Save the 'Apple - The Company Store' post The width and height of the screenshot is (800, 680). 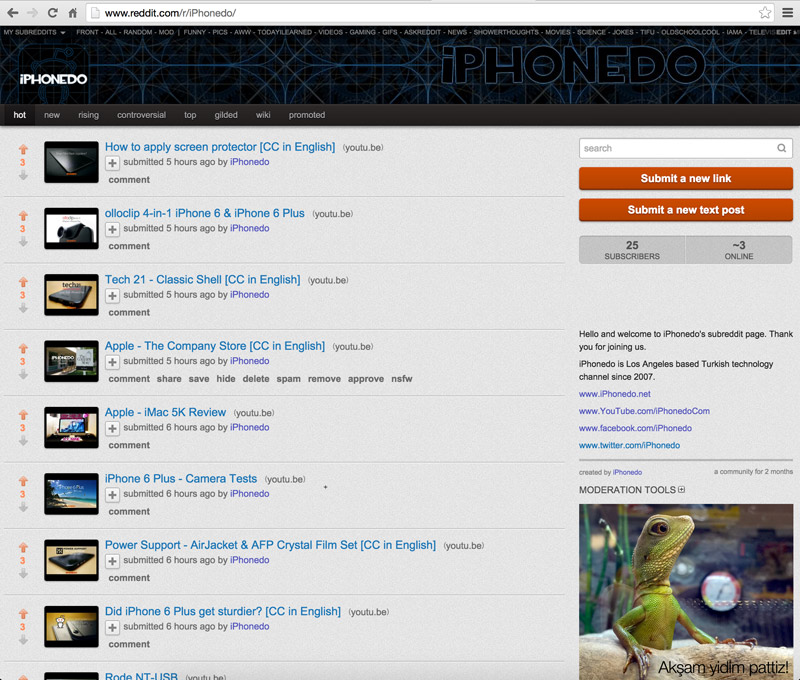coord(198,379)
